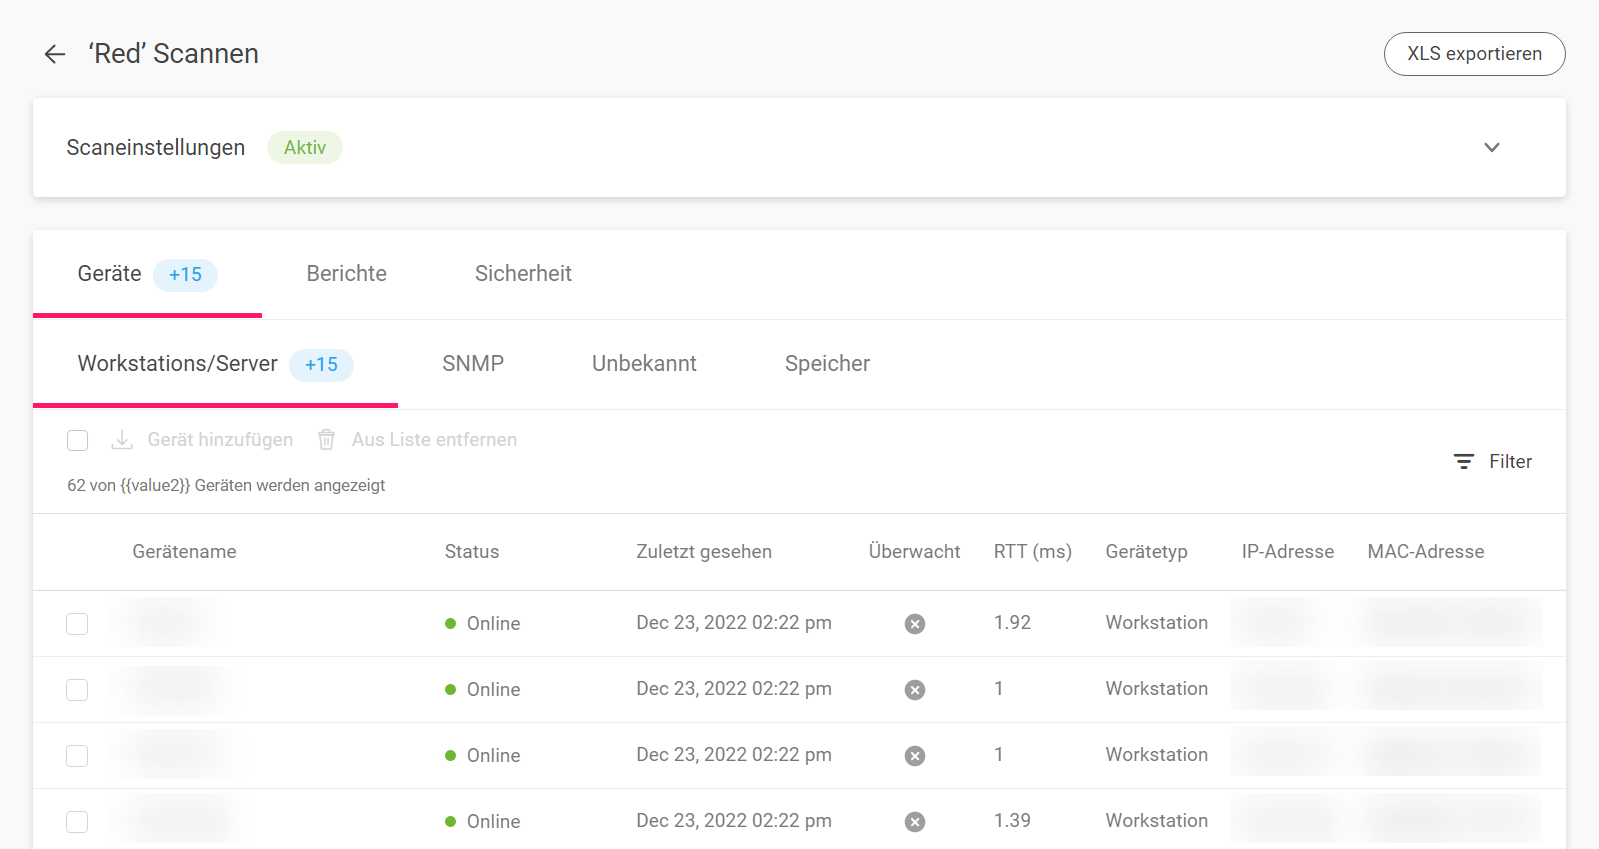1599x849 pixels.
Task: Open the Unbekannt sub-tab
Action: [x=644, y=364]
